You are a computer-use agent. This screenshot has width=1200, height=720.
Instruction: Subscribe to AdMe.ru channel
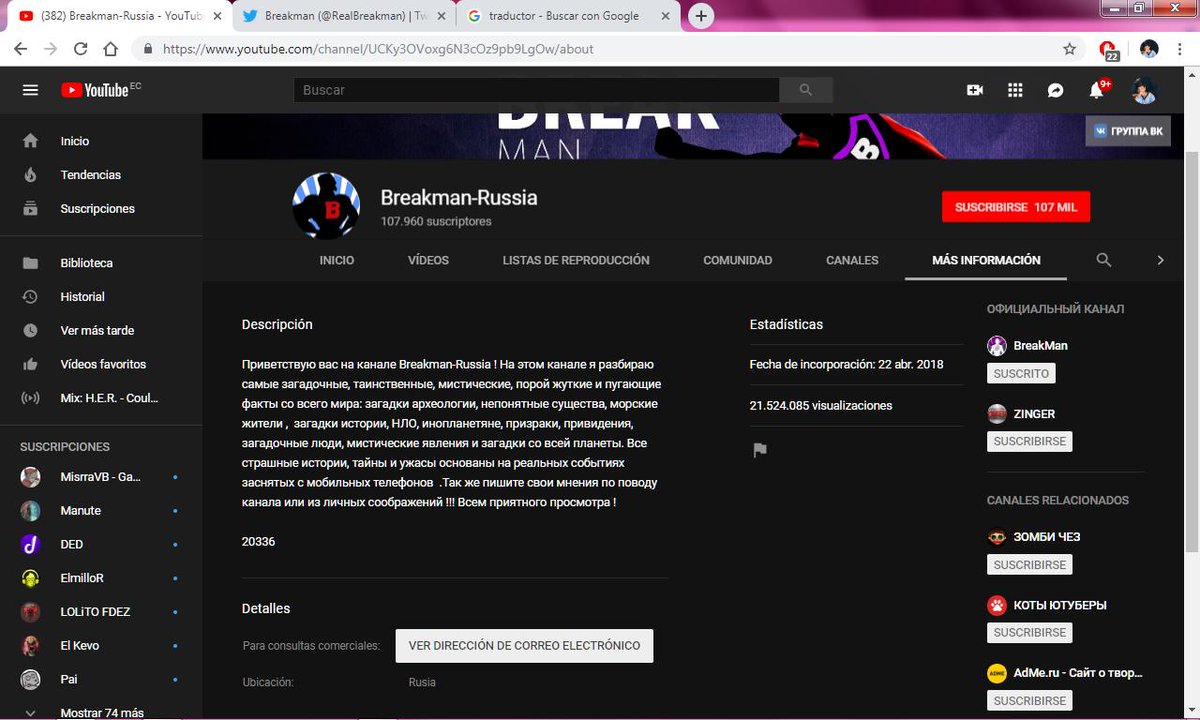1030,701
